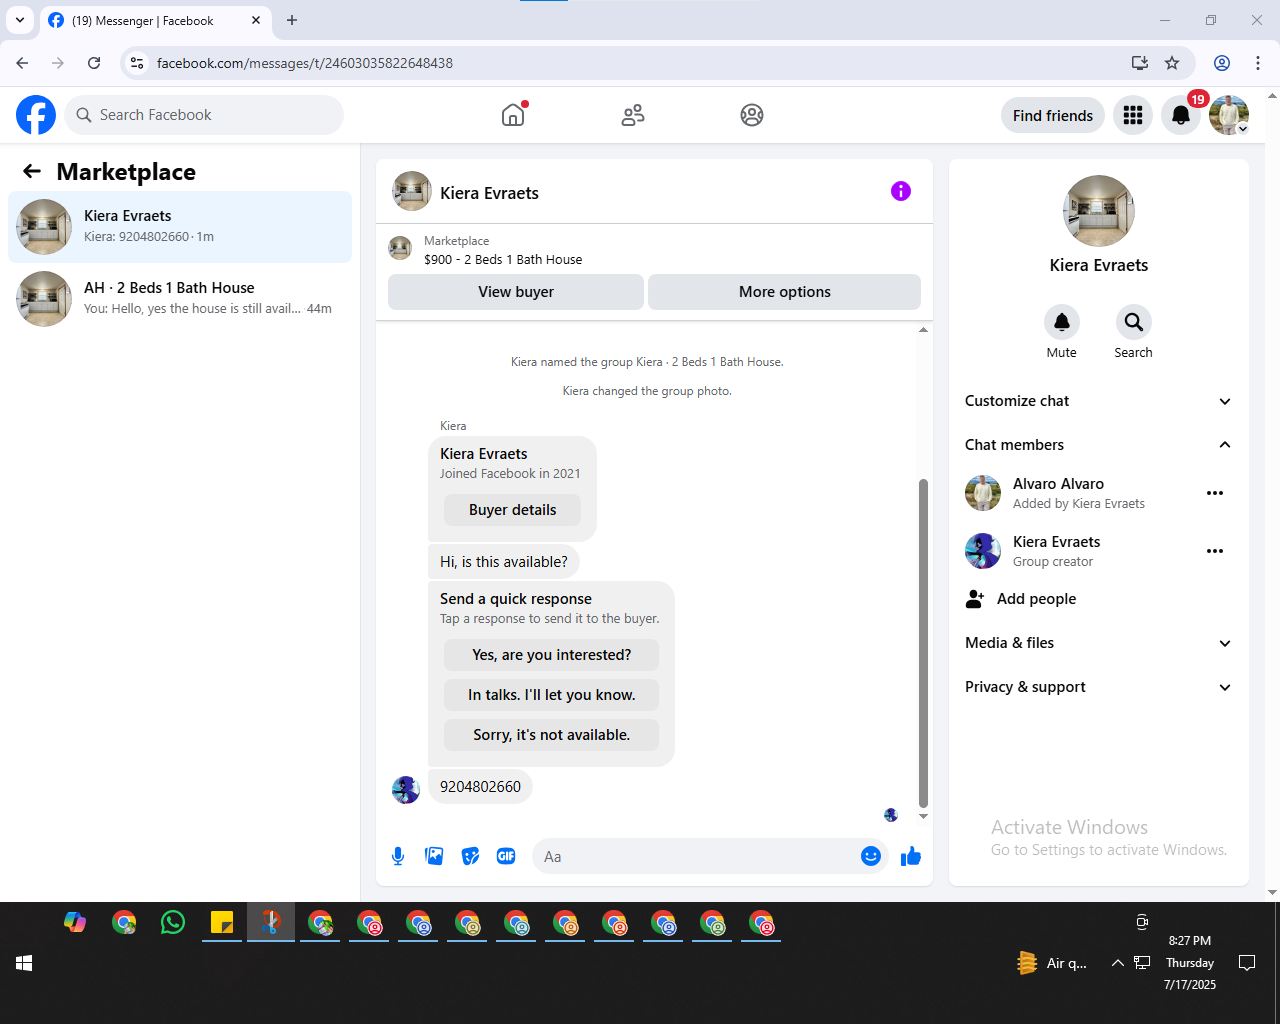
Task: Search in conversation using magnifier icon
Action: click(1134, 322)
